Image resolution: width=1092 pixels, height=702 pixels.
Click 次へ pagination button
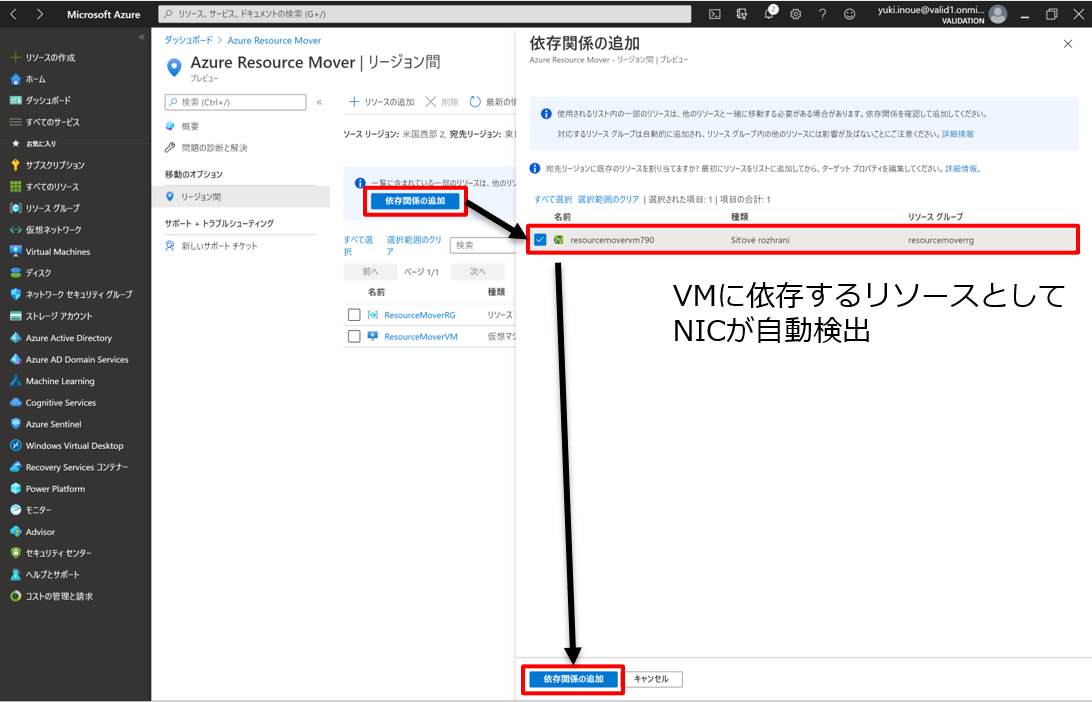click(477, 272)
